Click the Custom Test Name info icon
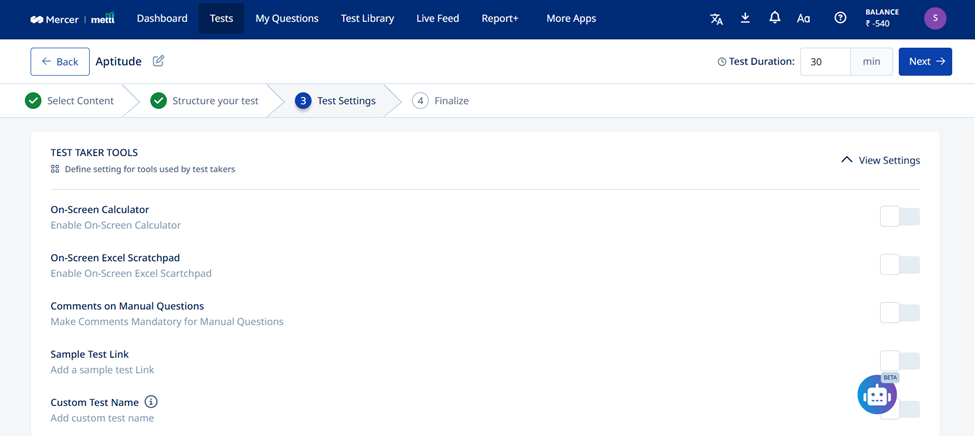The height and width of the screenshot is (436, 975). (x=151, y=402)
